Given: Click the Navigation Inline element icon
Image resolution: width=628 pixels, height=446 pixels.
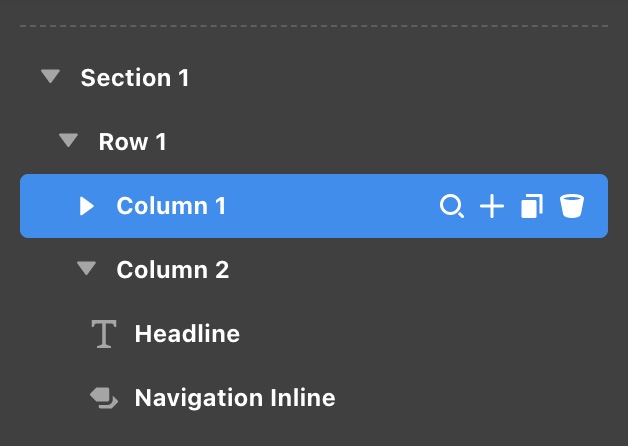Looking at the screenshot, I should (104, 398).
